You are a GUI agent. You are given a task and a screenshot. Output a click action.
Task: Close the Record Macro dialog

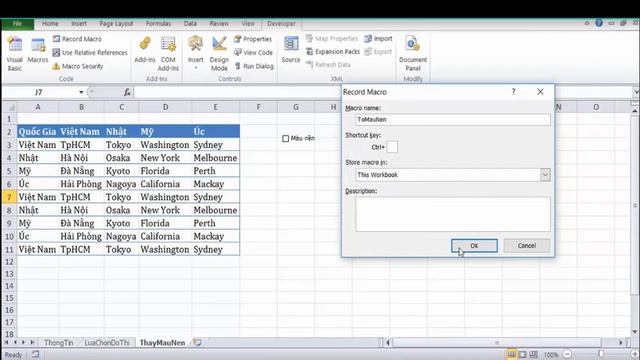540,92
